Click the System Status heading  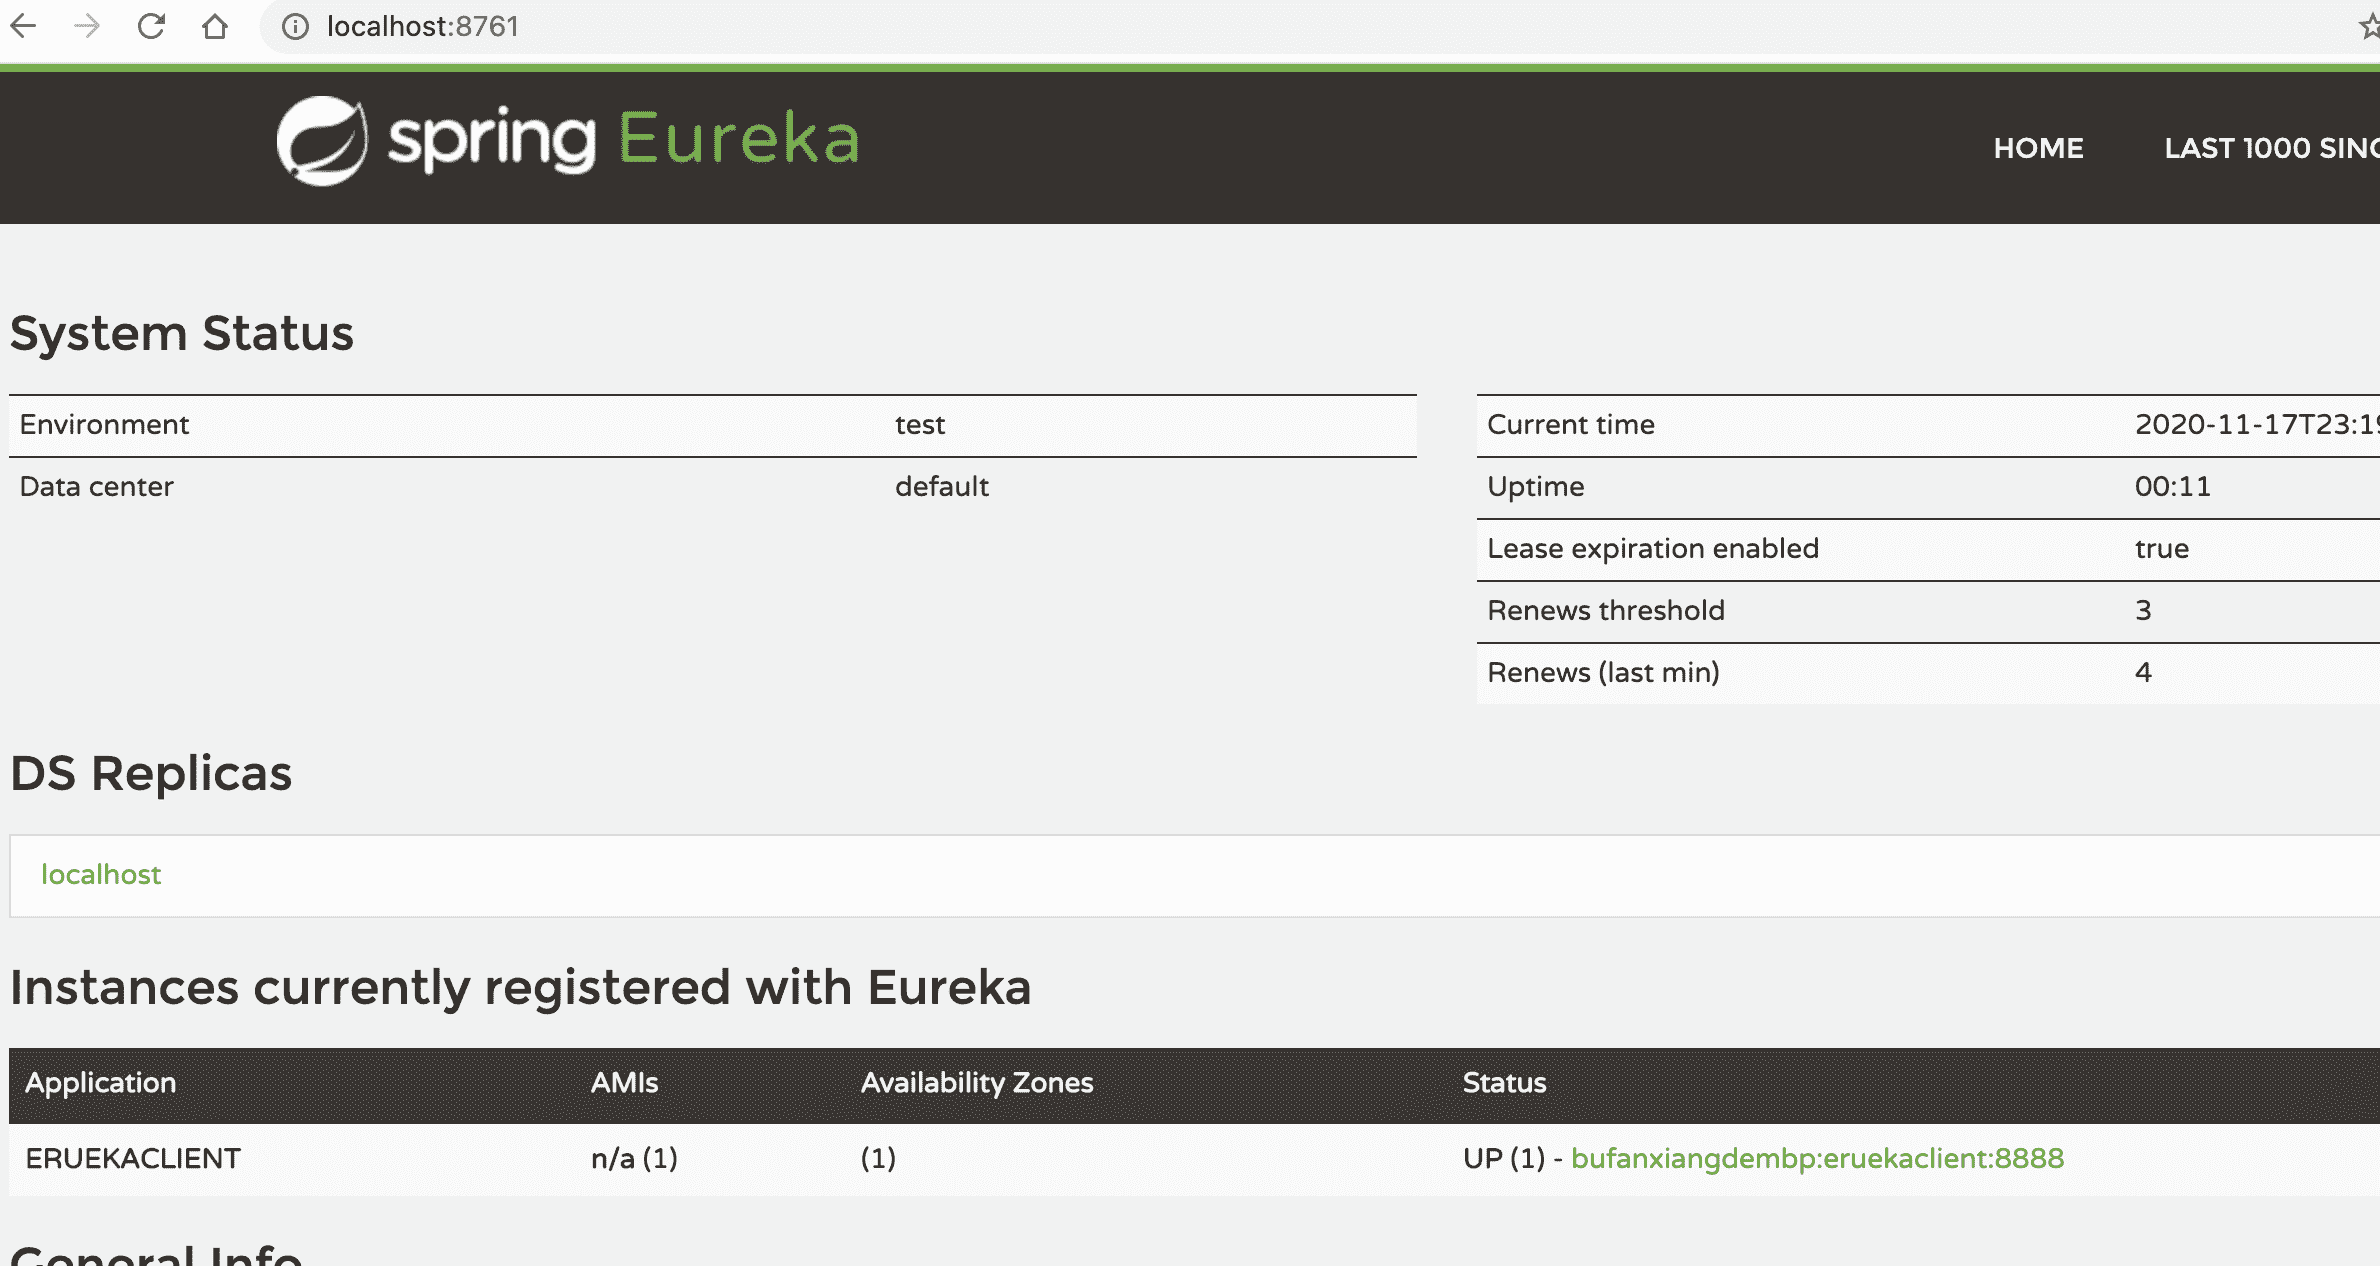pos(182,333)
